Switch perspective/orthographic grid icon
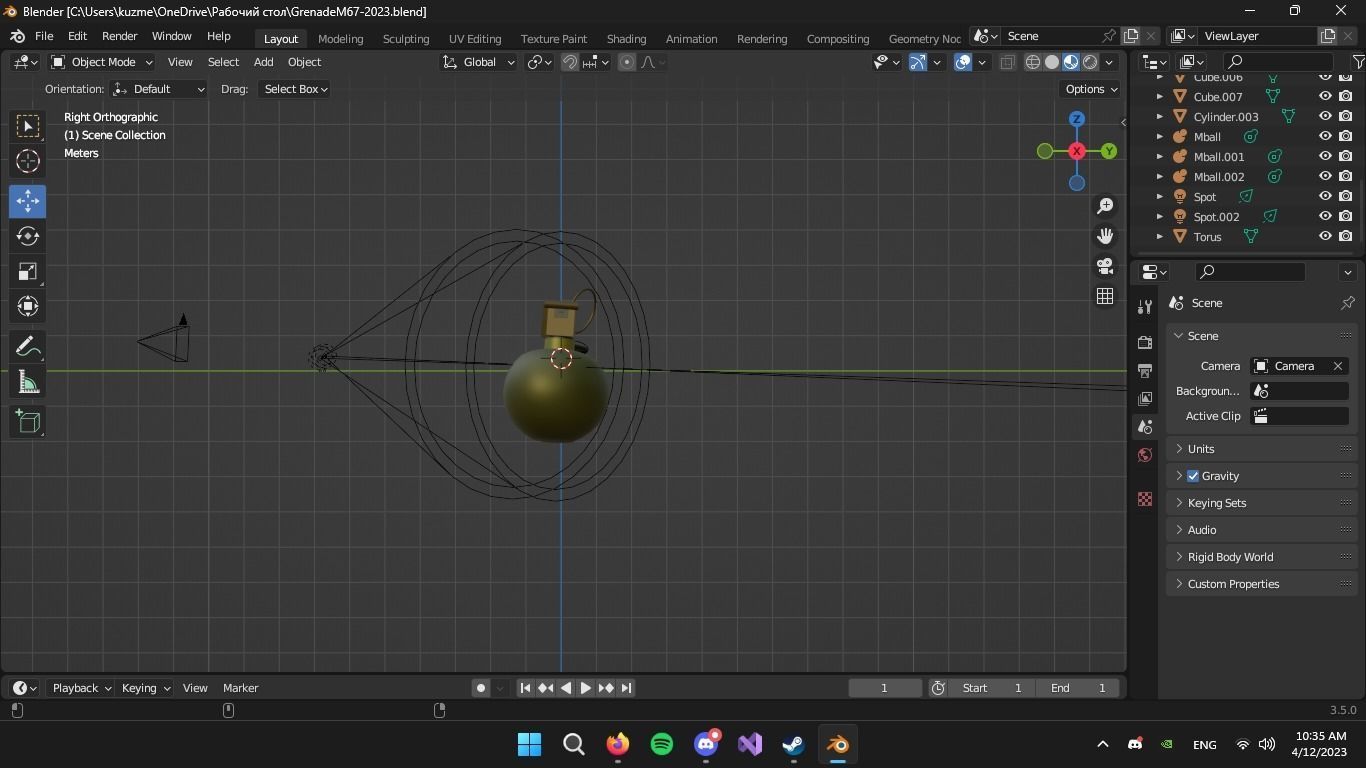 [1105, 296]
